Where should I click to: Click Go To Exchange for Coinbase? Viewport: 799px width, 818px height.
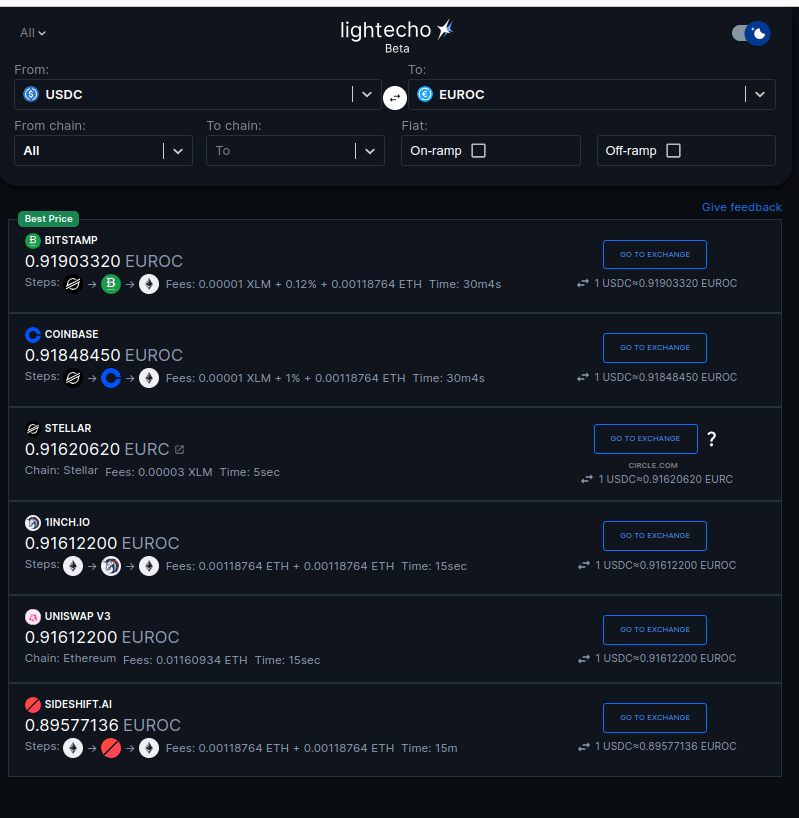[655, 347]
